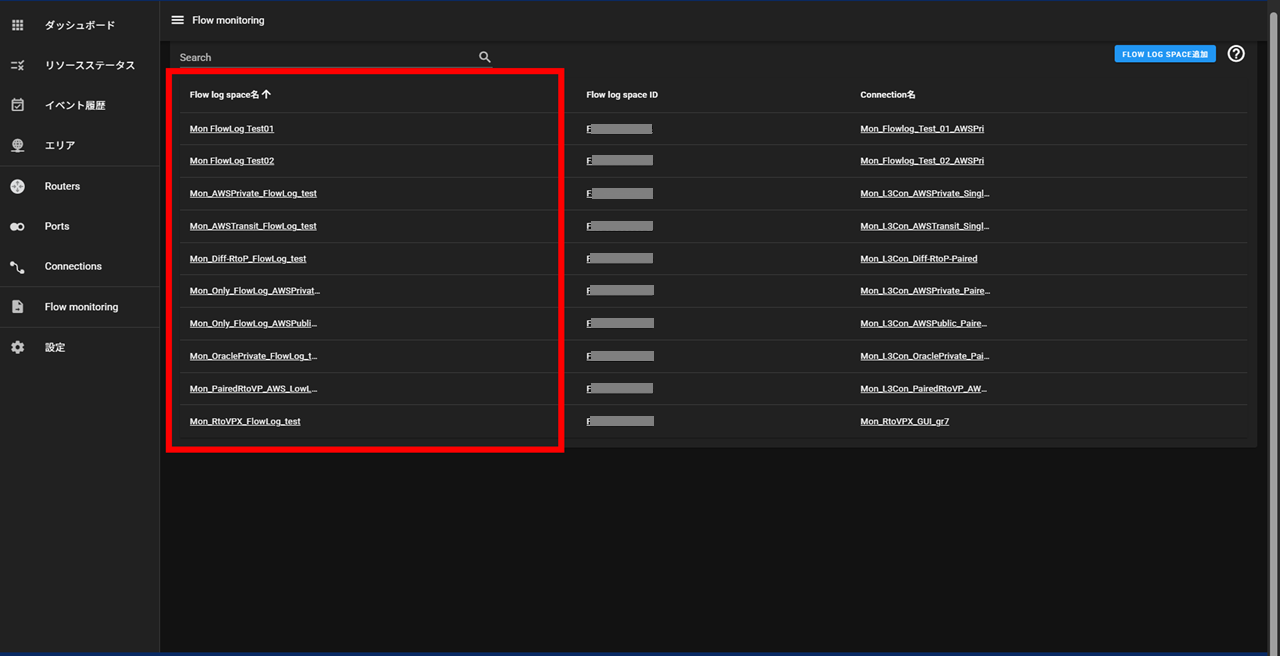Open the Mon_Only_FlowLog_AWSPrivat… link
1280x656 pixels.
pos(255,291)
